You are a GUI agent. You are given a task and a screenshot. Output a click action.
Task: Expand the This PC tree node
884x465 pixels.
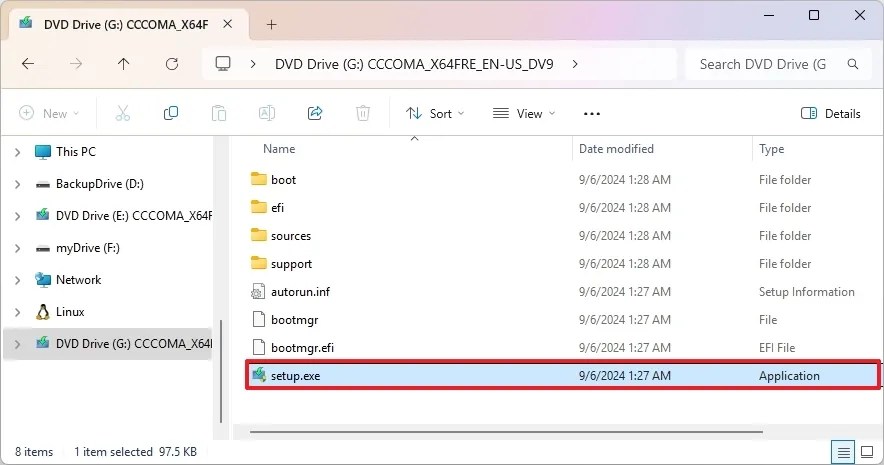click(x=17, y=152)
